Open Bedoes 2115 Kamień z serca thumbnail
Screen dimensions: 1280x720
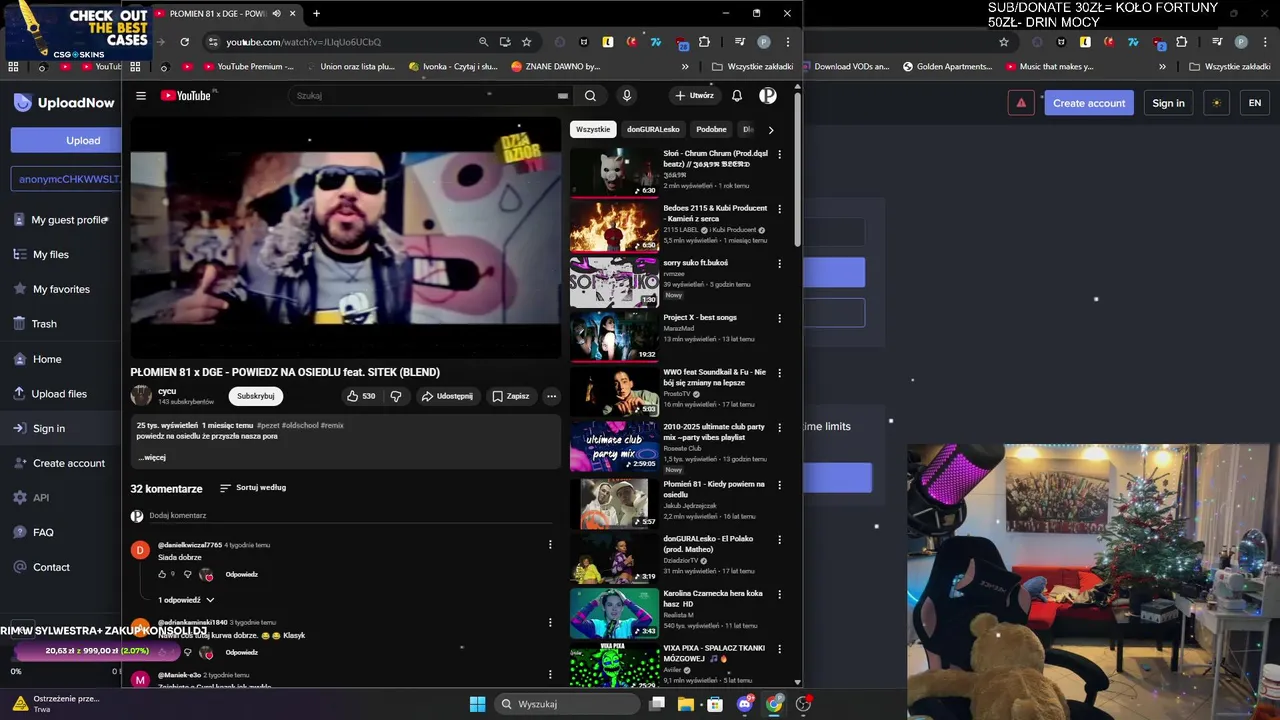tap(614, 227)
